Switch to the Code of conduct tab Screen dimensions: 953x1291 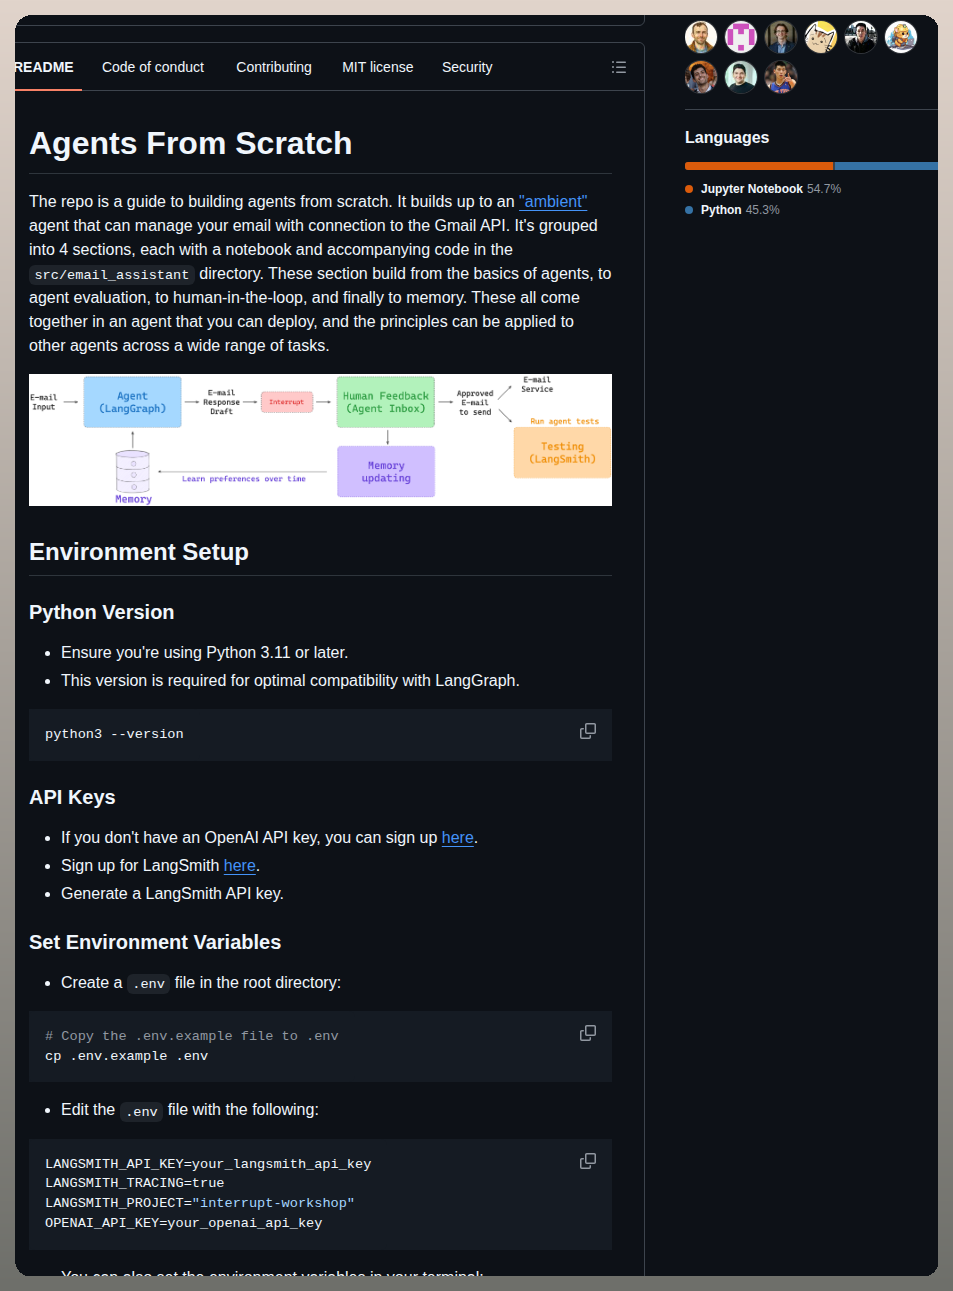(153, 67)
